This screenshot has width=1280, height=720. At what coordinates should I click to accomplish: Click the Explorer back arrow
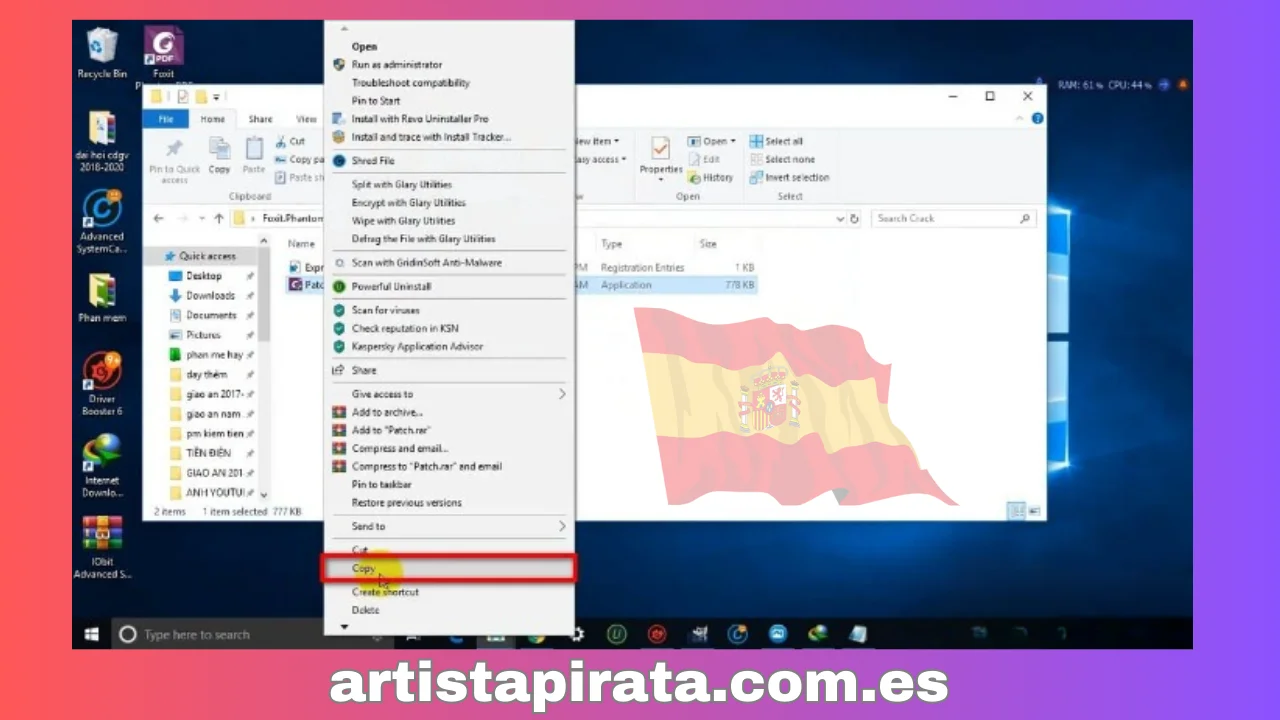click(x=159, y=218)
